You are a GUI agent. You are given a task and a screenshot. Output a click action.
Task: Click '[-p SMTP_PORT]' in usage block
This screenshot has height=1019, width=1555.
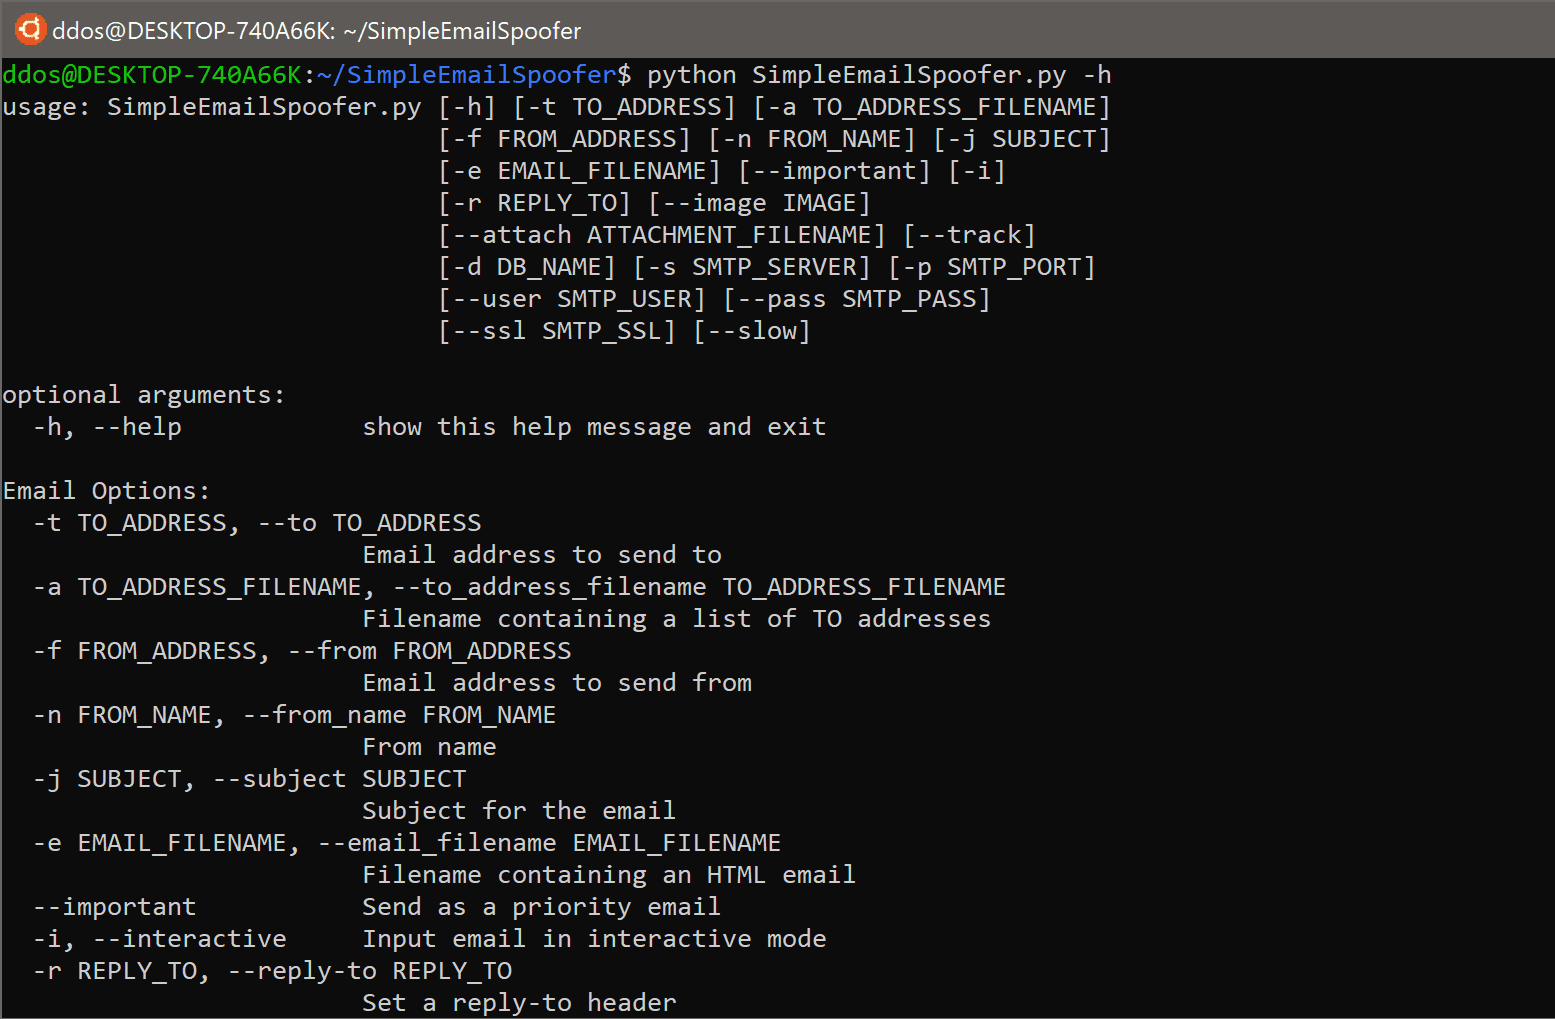pyautogui.click(x=992, y=267)
